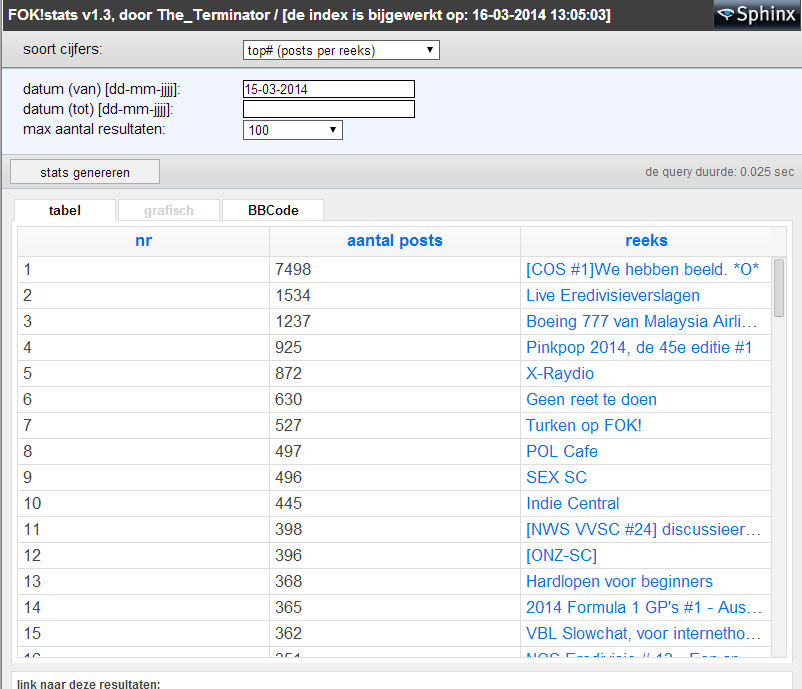Open the VBL Slowchat link
Image resolution: width=802 pixels, height=689 pixels.
pyautogui.click(x=643, y=633)
